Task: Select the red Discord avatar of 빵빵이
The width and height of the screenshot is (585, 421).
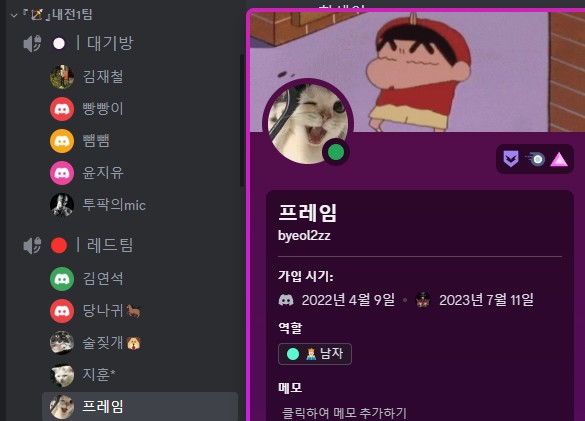Action: [62, 109]
